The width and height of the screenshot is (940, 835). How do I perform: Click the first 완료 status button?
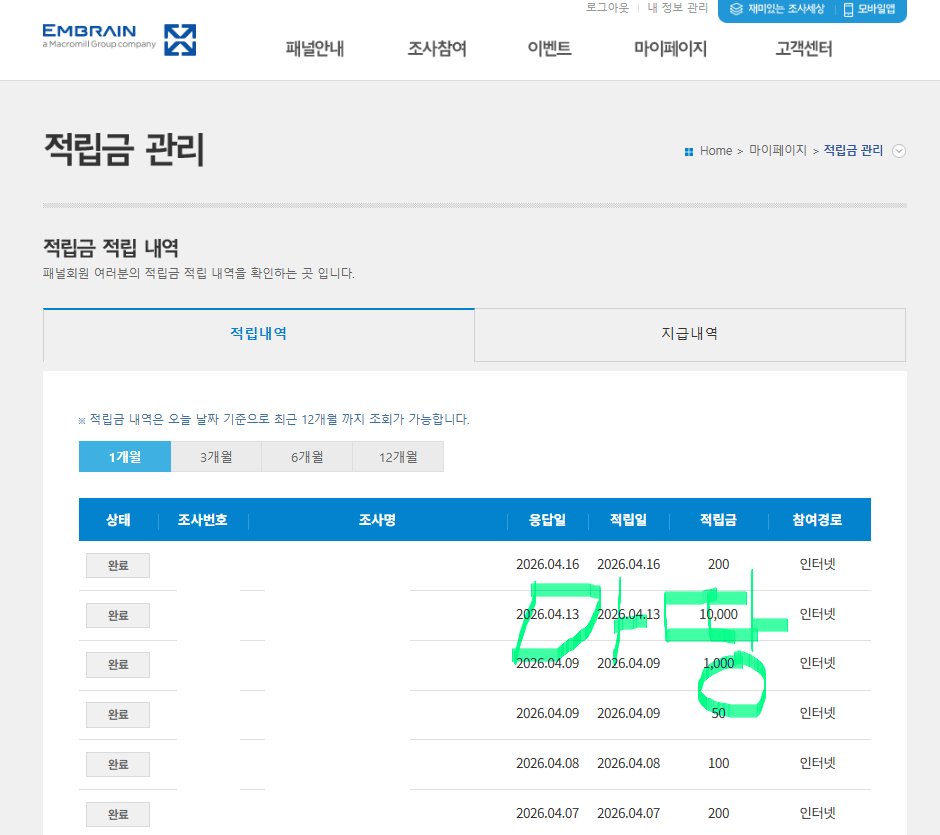click(117, 564)
